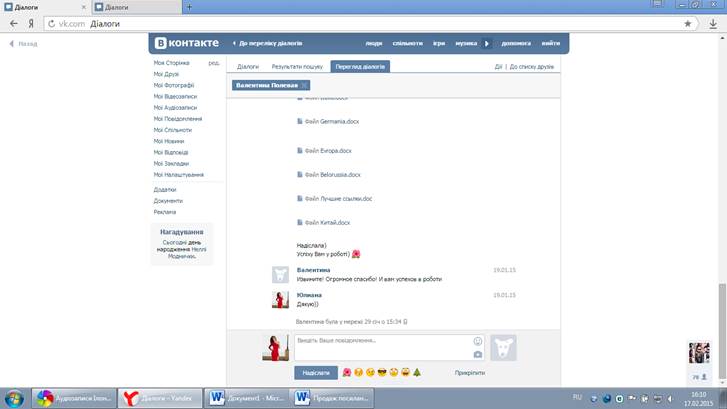Open the emoji smiley picker in the message box
This screenshot has width=727, height=409.
(x=478, y=341)
